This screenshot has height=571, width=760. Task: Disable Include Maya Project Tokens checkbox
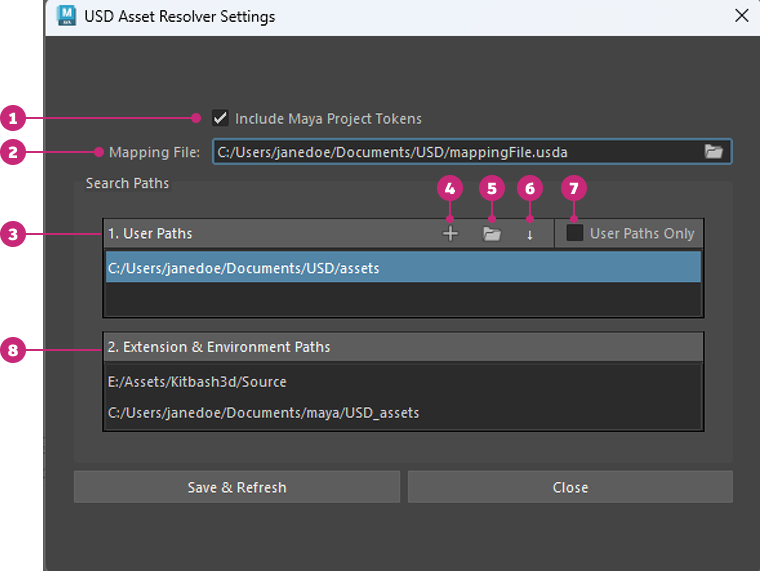coord(221,118)
